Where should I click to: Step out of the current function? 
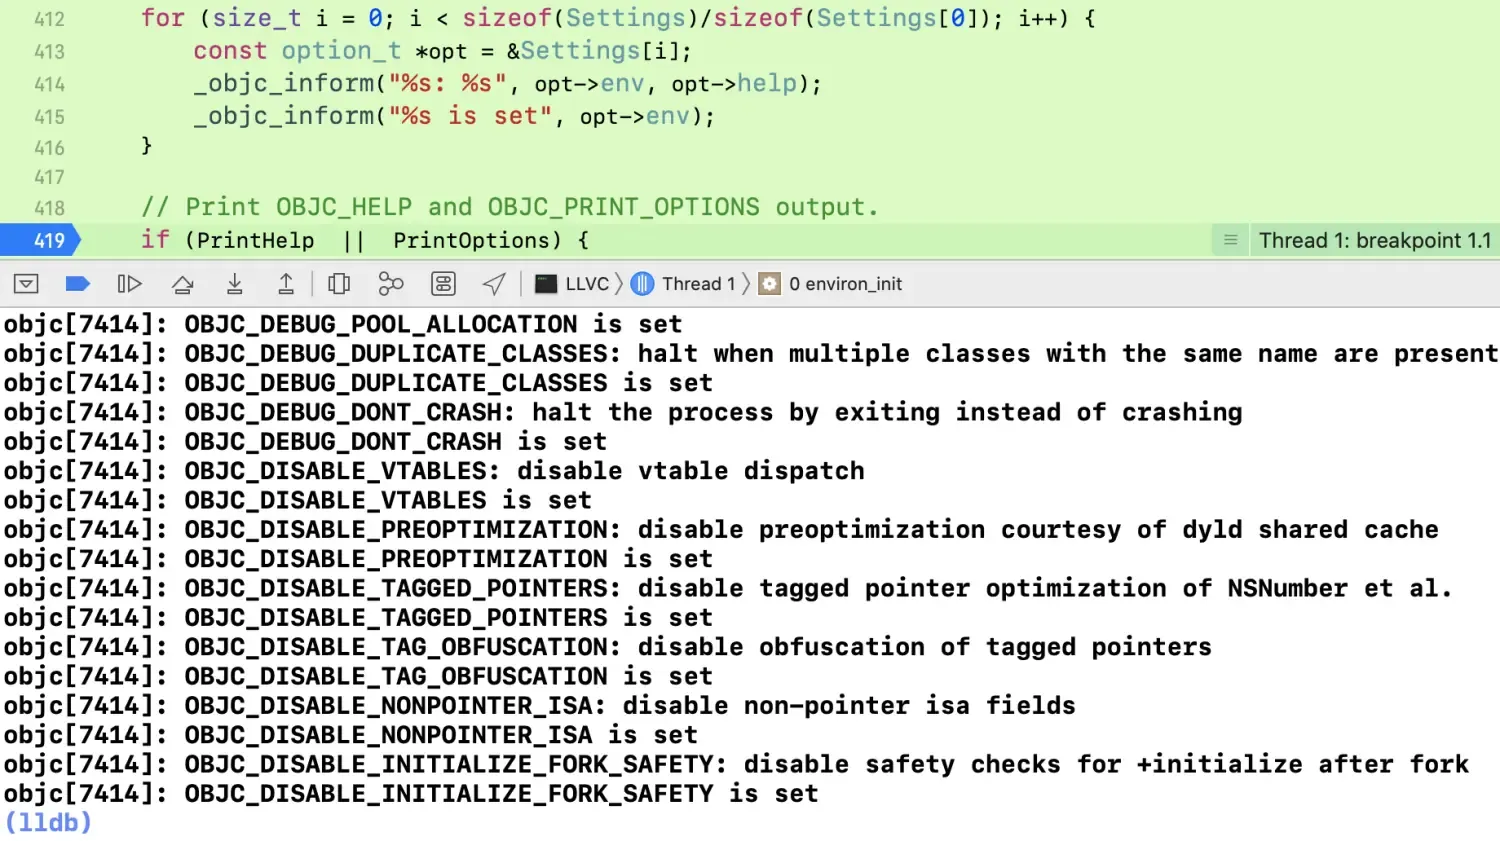tap(286, 284)
